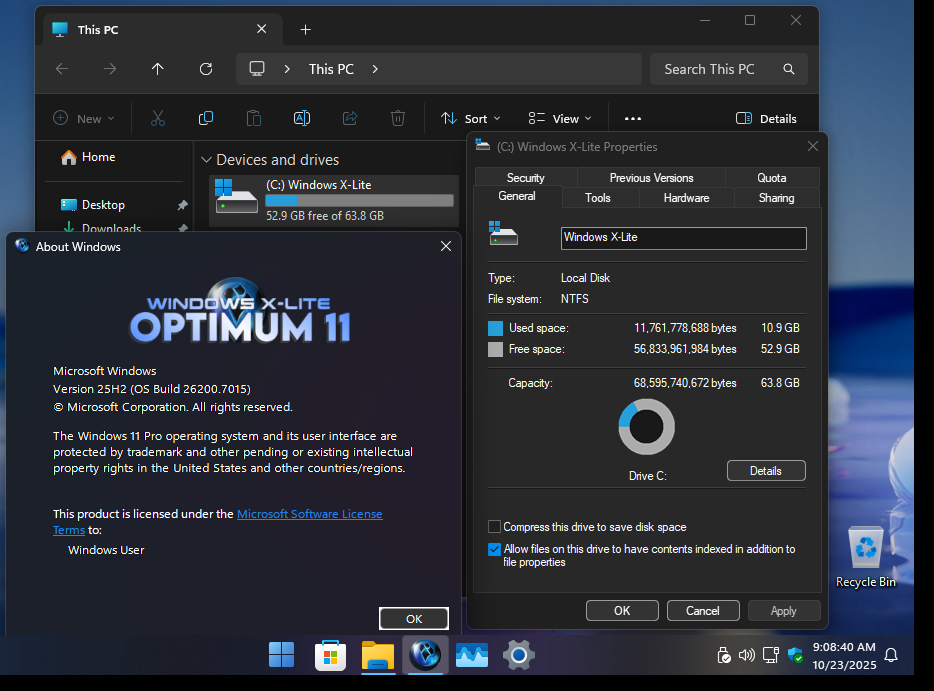Open File Explorer from taskbar
Image resolution: width=934 pixels, height=691 pixels.
tap(378, 655)
